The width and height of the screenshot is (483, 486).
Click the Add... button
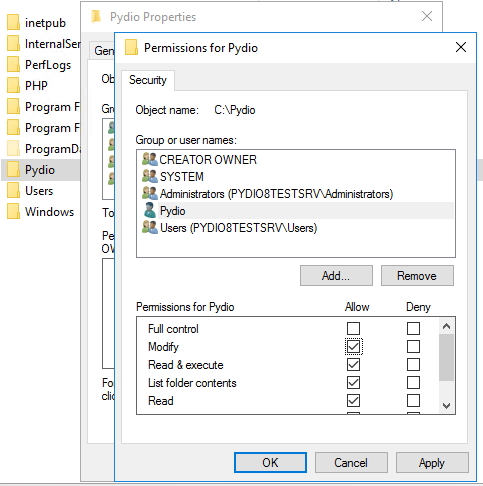click(x=336, y=276)
